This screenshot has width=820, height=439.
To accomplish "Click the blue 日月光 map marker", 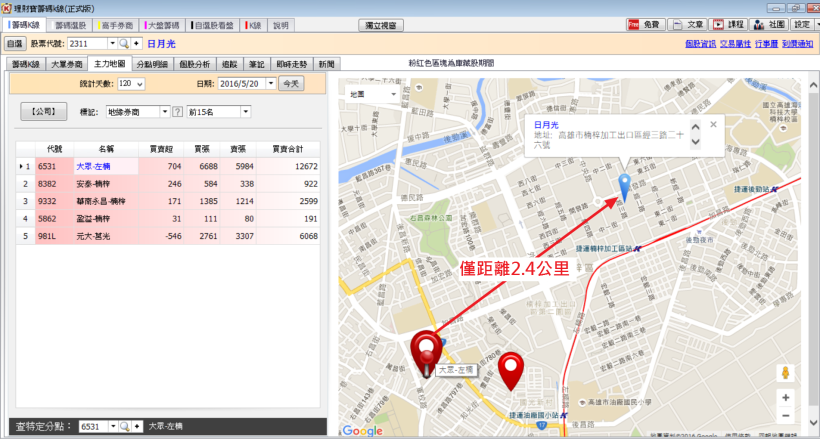I will (x=625, y=186).
